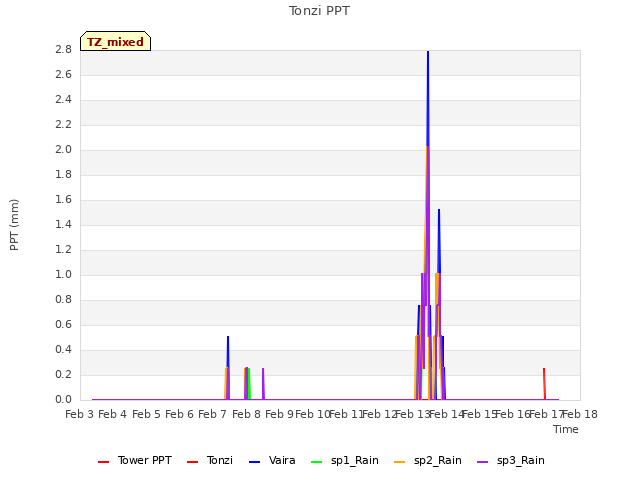
Task: Click the 0.0 y-axis tick label
Action: coord(63,399)
